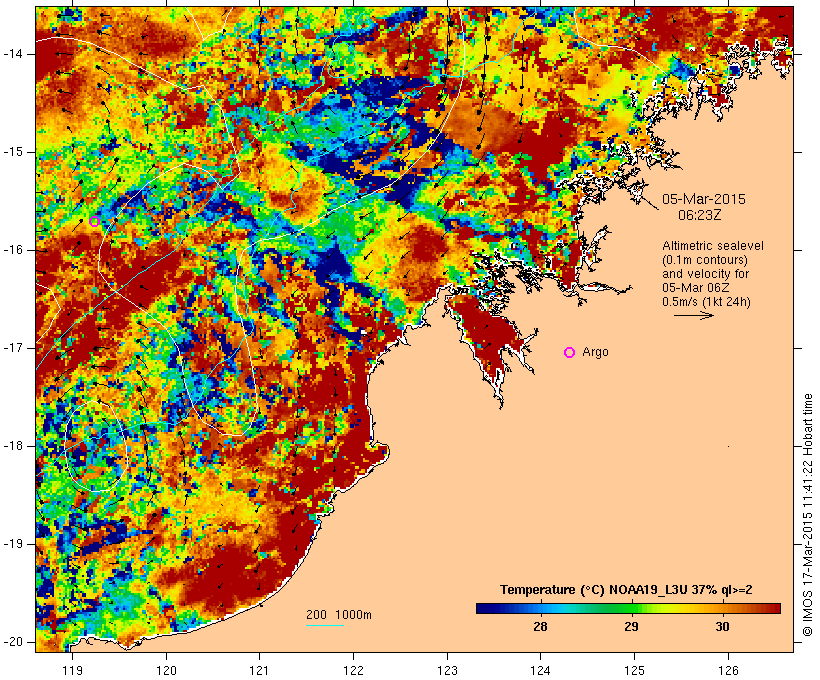Click the '05-Mar 06Z' text line
This screenshot has height=680, width=820.
pos(696,288)
